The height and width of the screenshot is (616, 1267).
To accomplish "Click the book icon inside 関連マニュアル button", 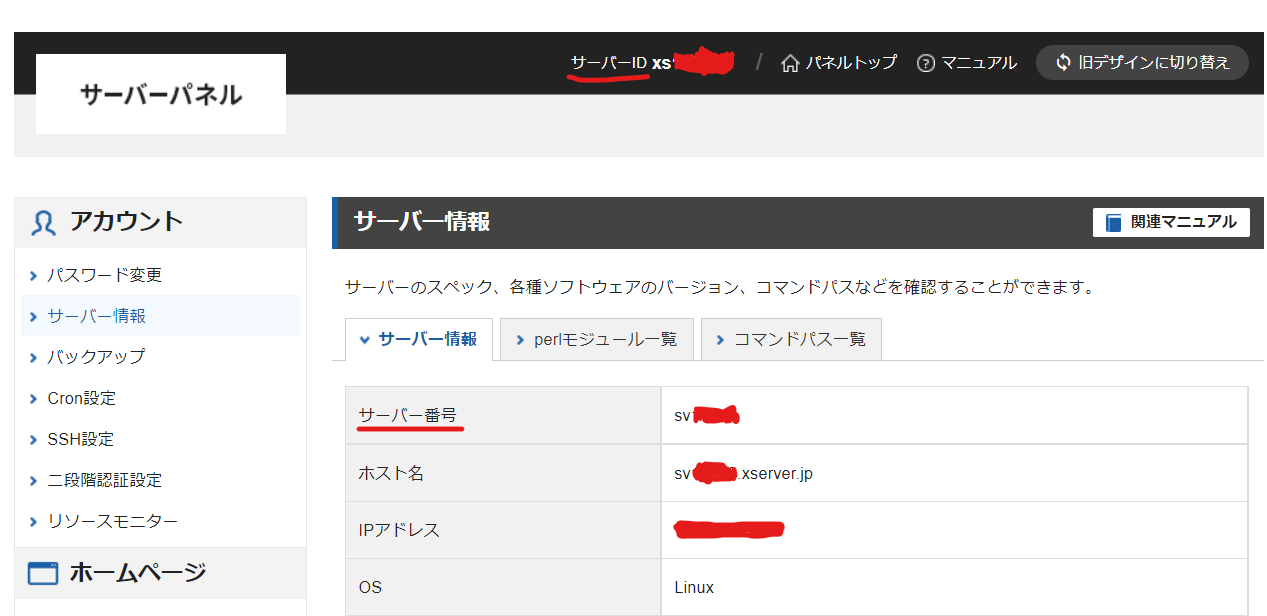I will click(1113, 222).
